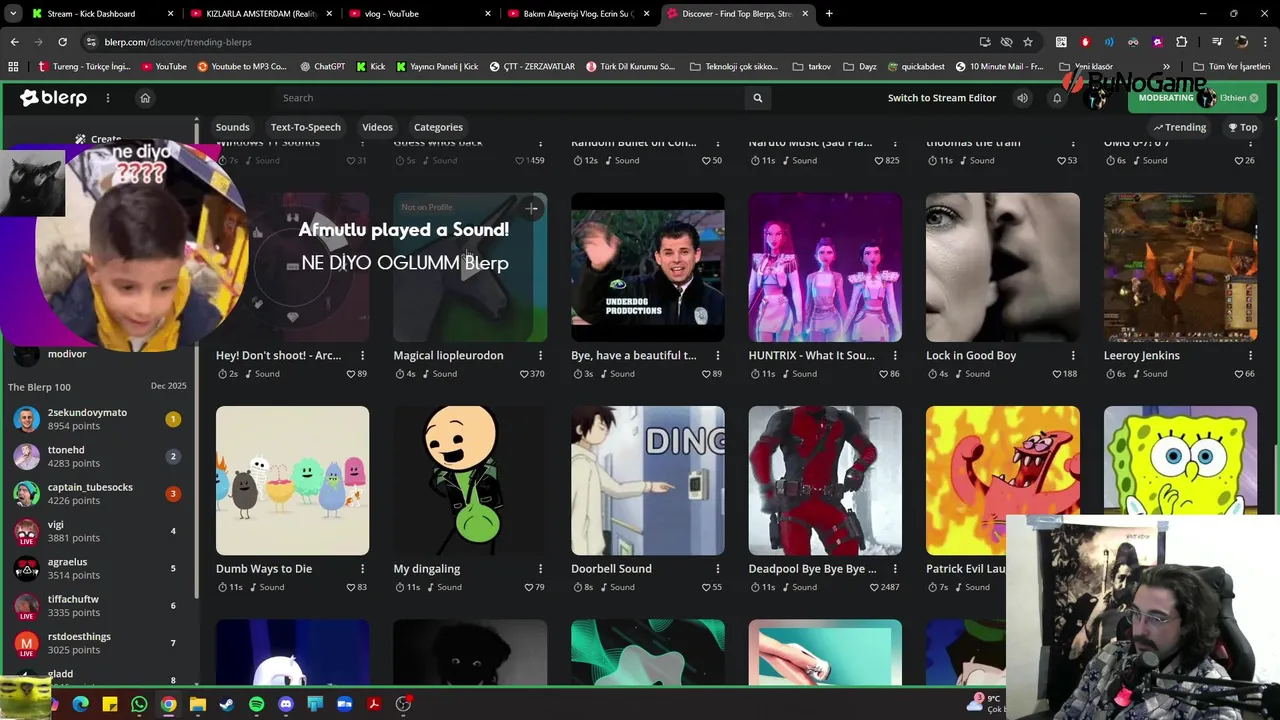Open options menu for Hey! Don't shoot!

pos(362,355)
